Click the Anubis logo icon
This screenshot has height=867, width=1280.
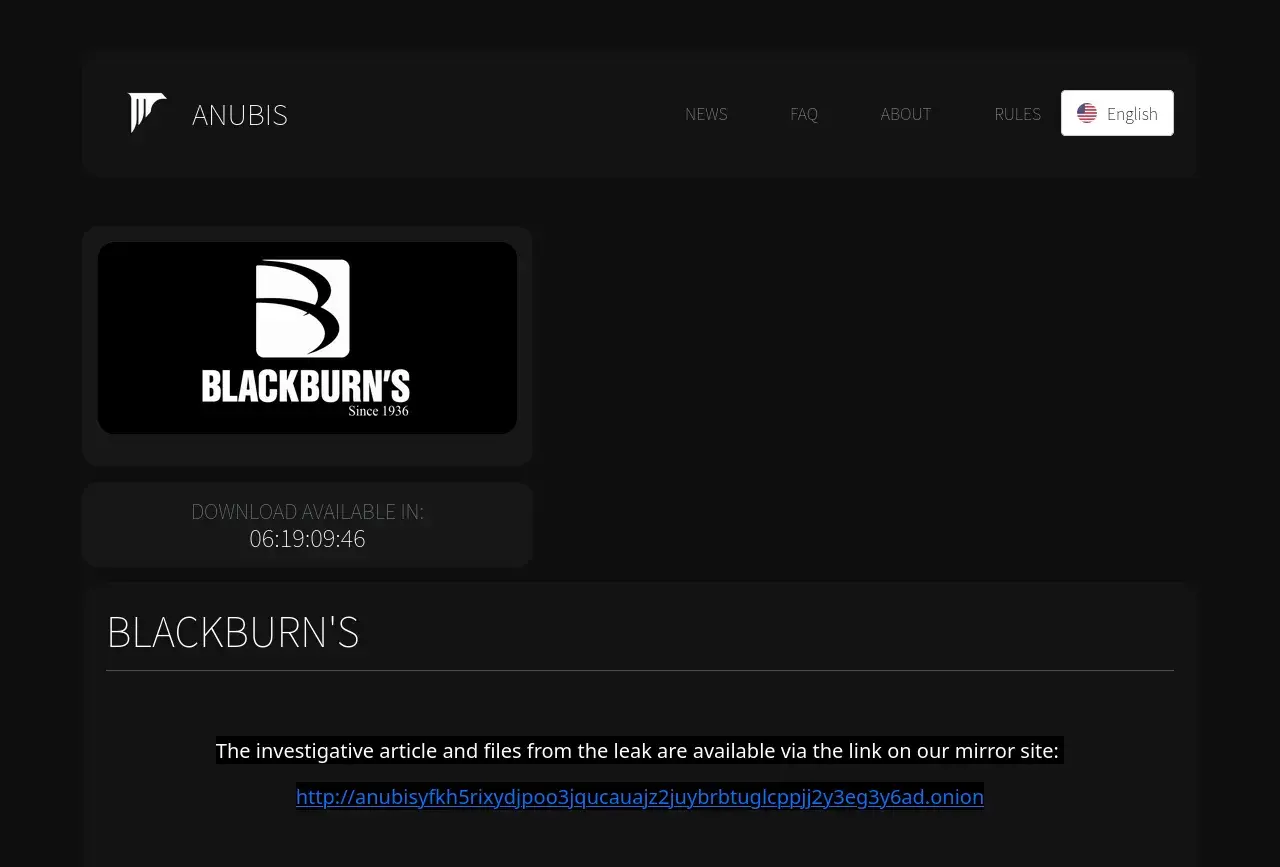click(147, 113)
